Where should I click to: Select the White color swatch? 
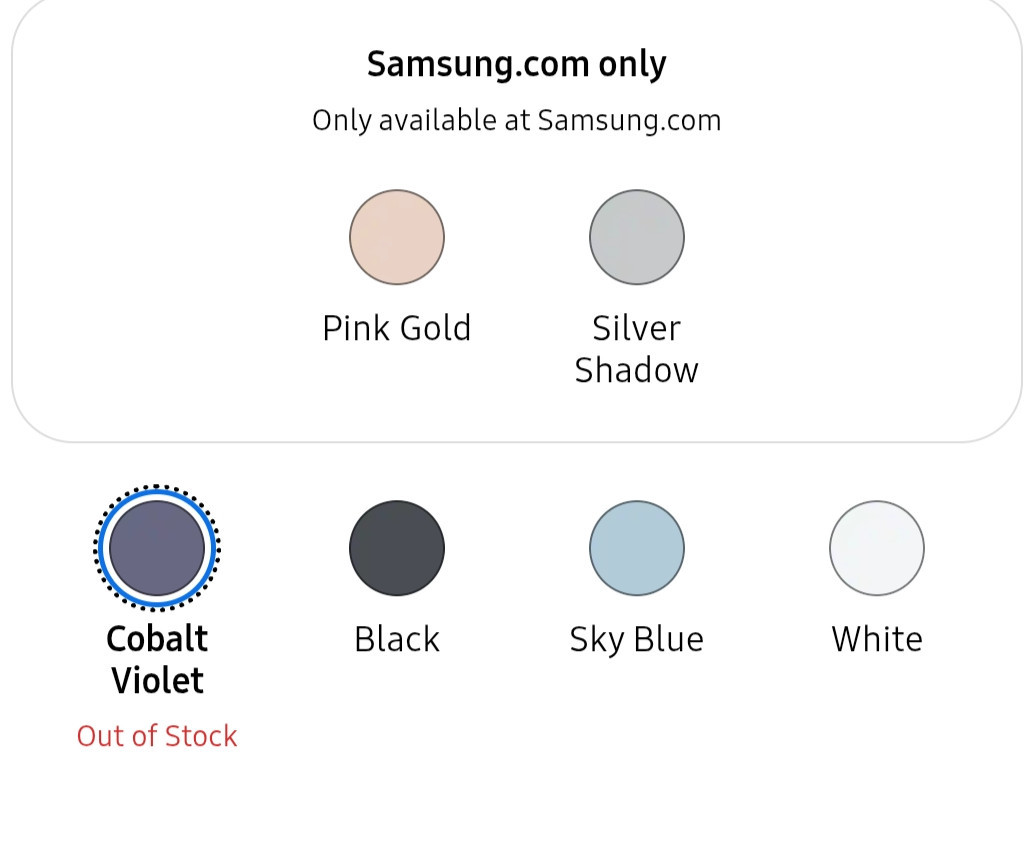[877, 548]
